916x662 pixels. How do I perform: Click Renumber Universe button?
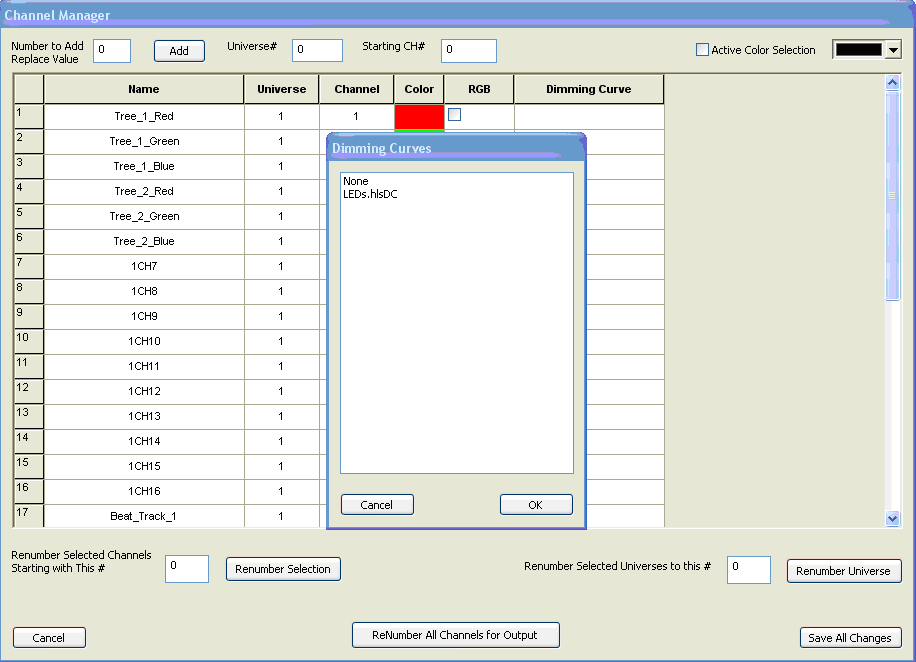point(844,571)
